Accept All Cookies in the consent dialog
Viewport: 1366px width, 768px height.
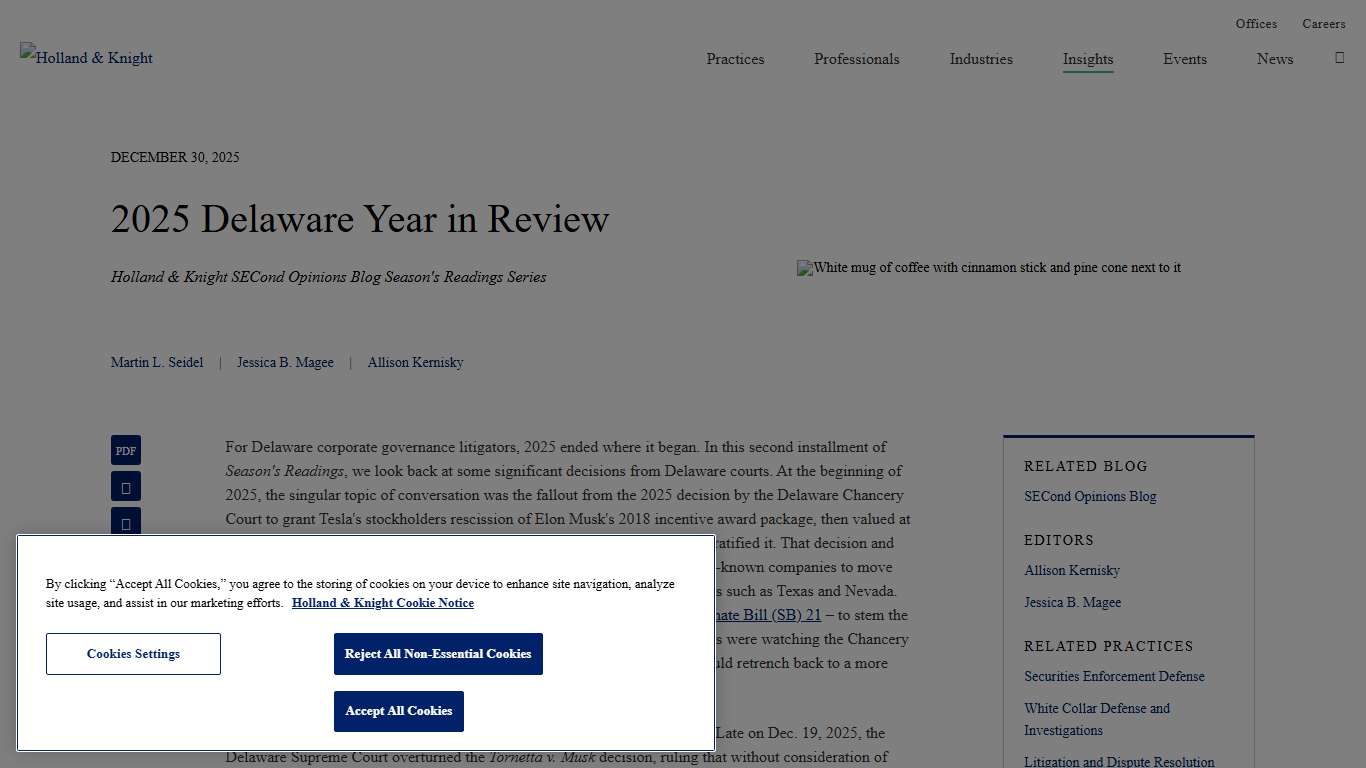pos(398,711)
